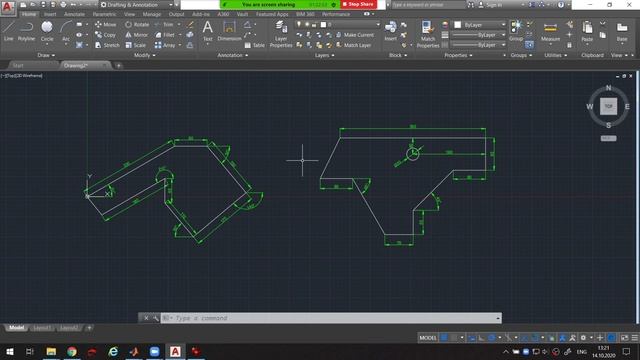
Task: Open the Manage ribbon tab
Action: [152, 14]
